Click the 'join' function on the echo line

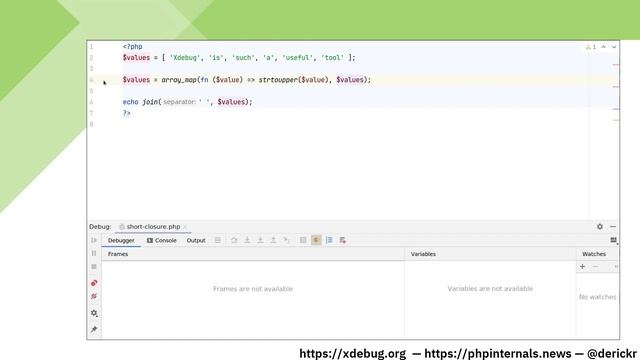(150, 102)
